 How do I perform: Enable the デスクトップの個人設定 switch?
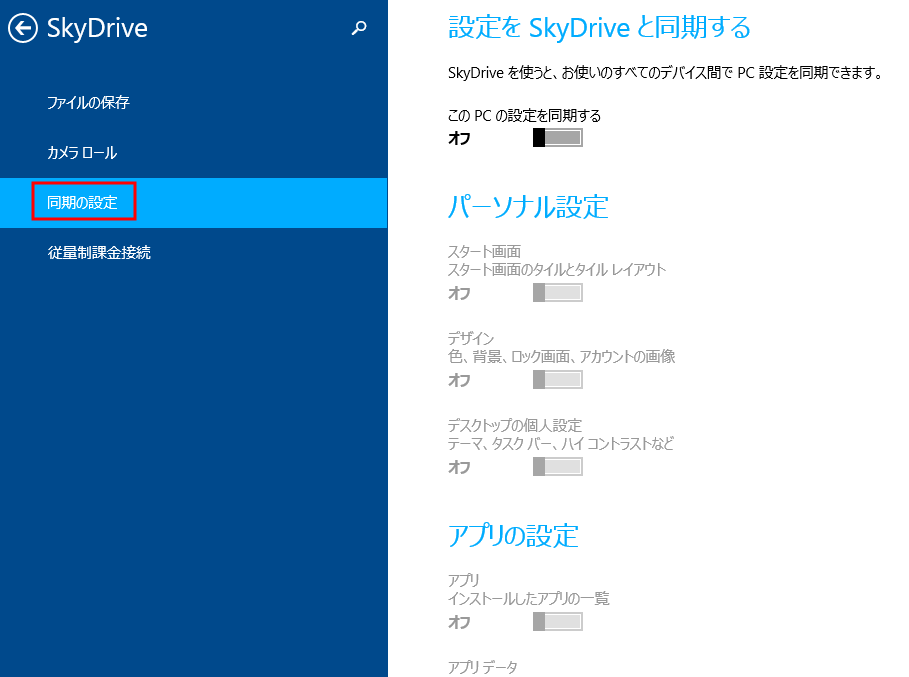click(557, 467)
